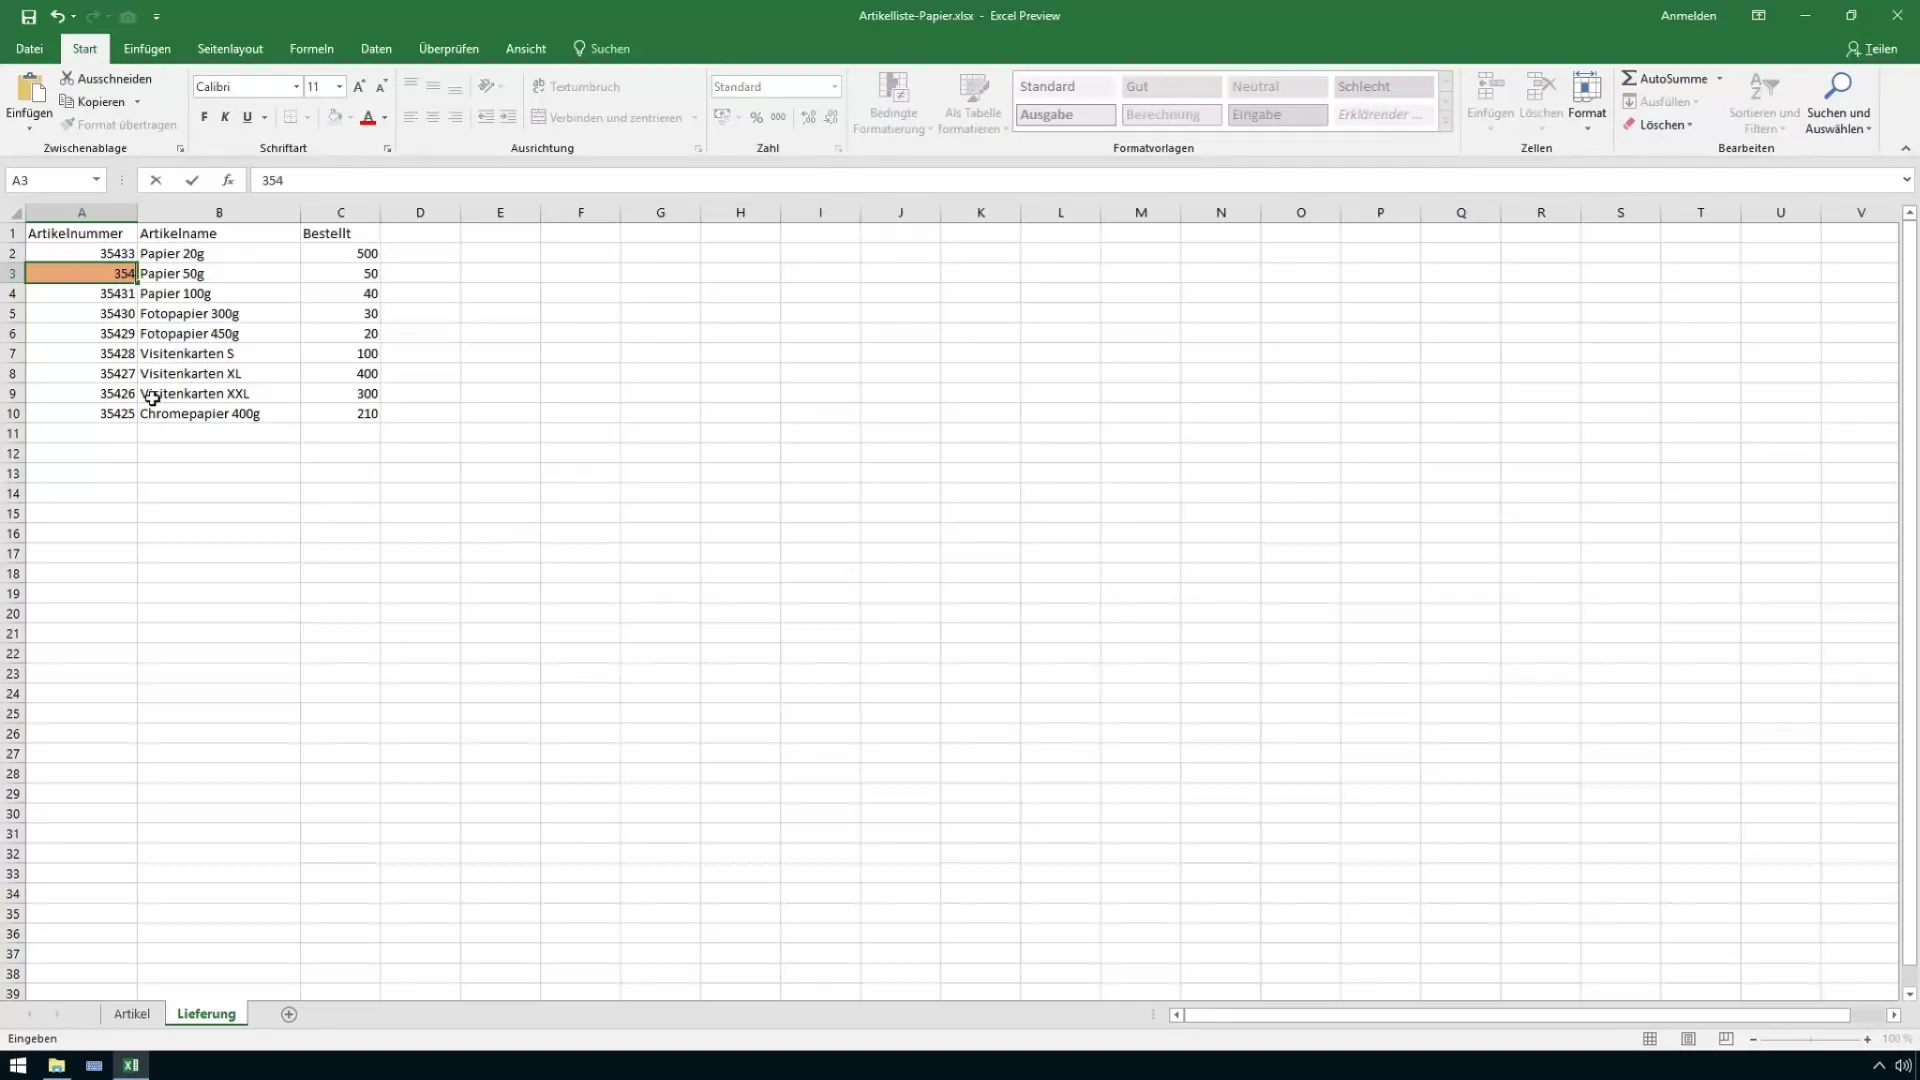Image resolution: width=1920 pixels, height=1080 pixels.
Task: Click the Einfügen menu in ribbon
Action: coord(146,49)
